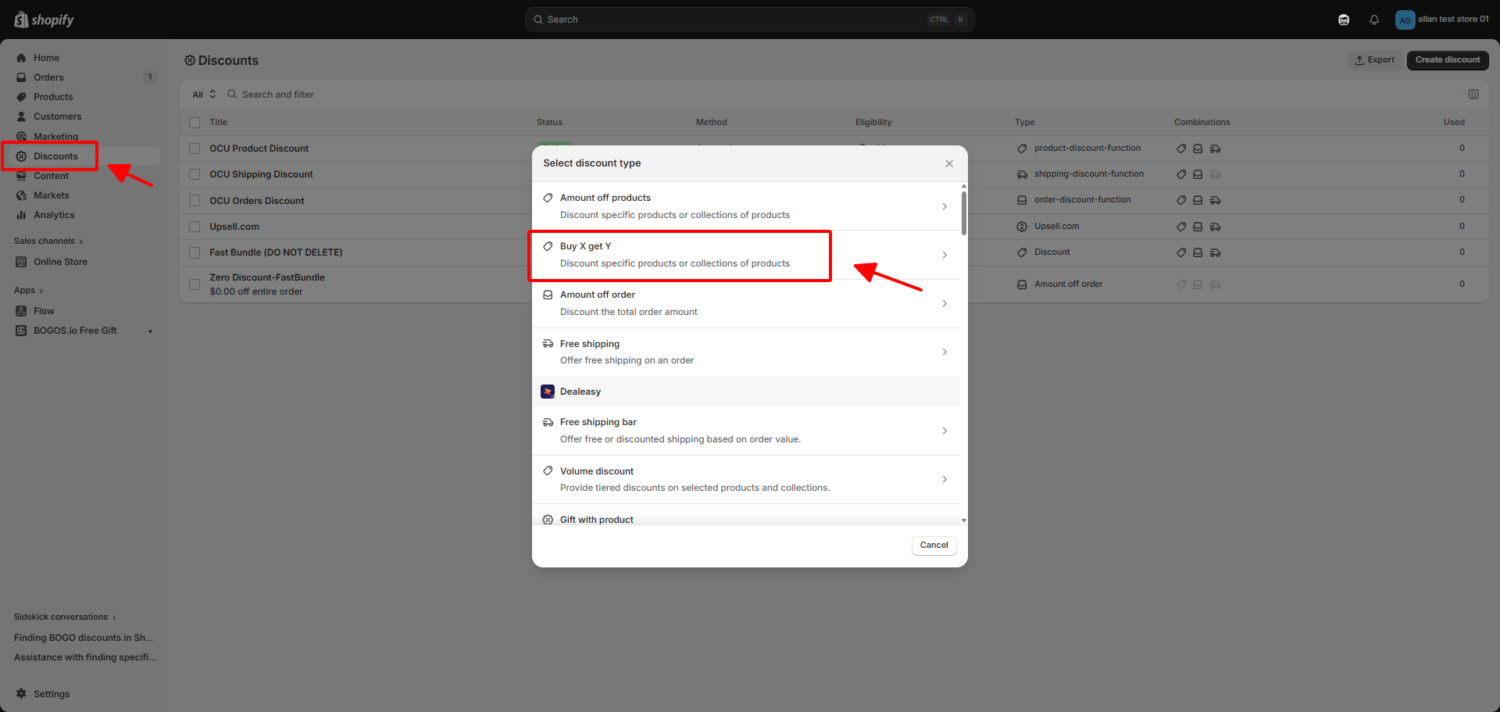Toggle the select-all checkbox in table header

click(195, 122)
